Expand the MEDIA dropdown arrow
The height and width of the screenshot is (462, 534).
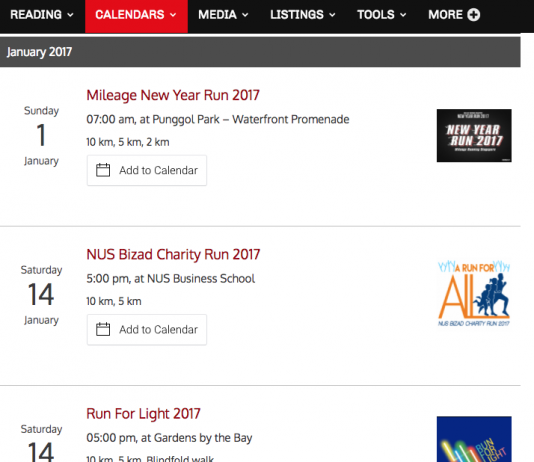pos(245,15)
